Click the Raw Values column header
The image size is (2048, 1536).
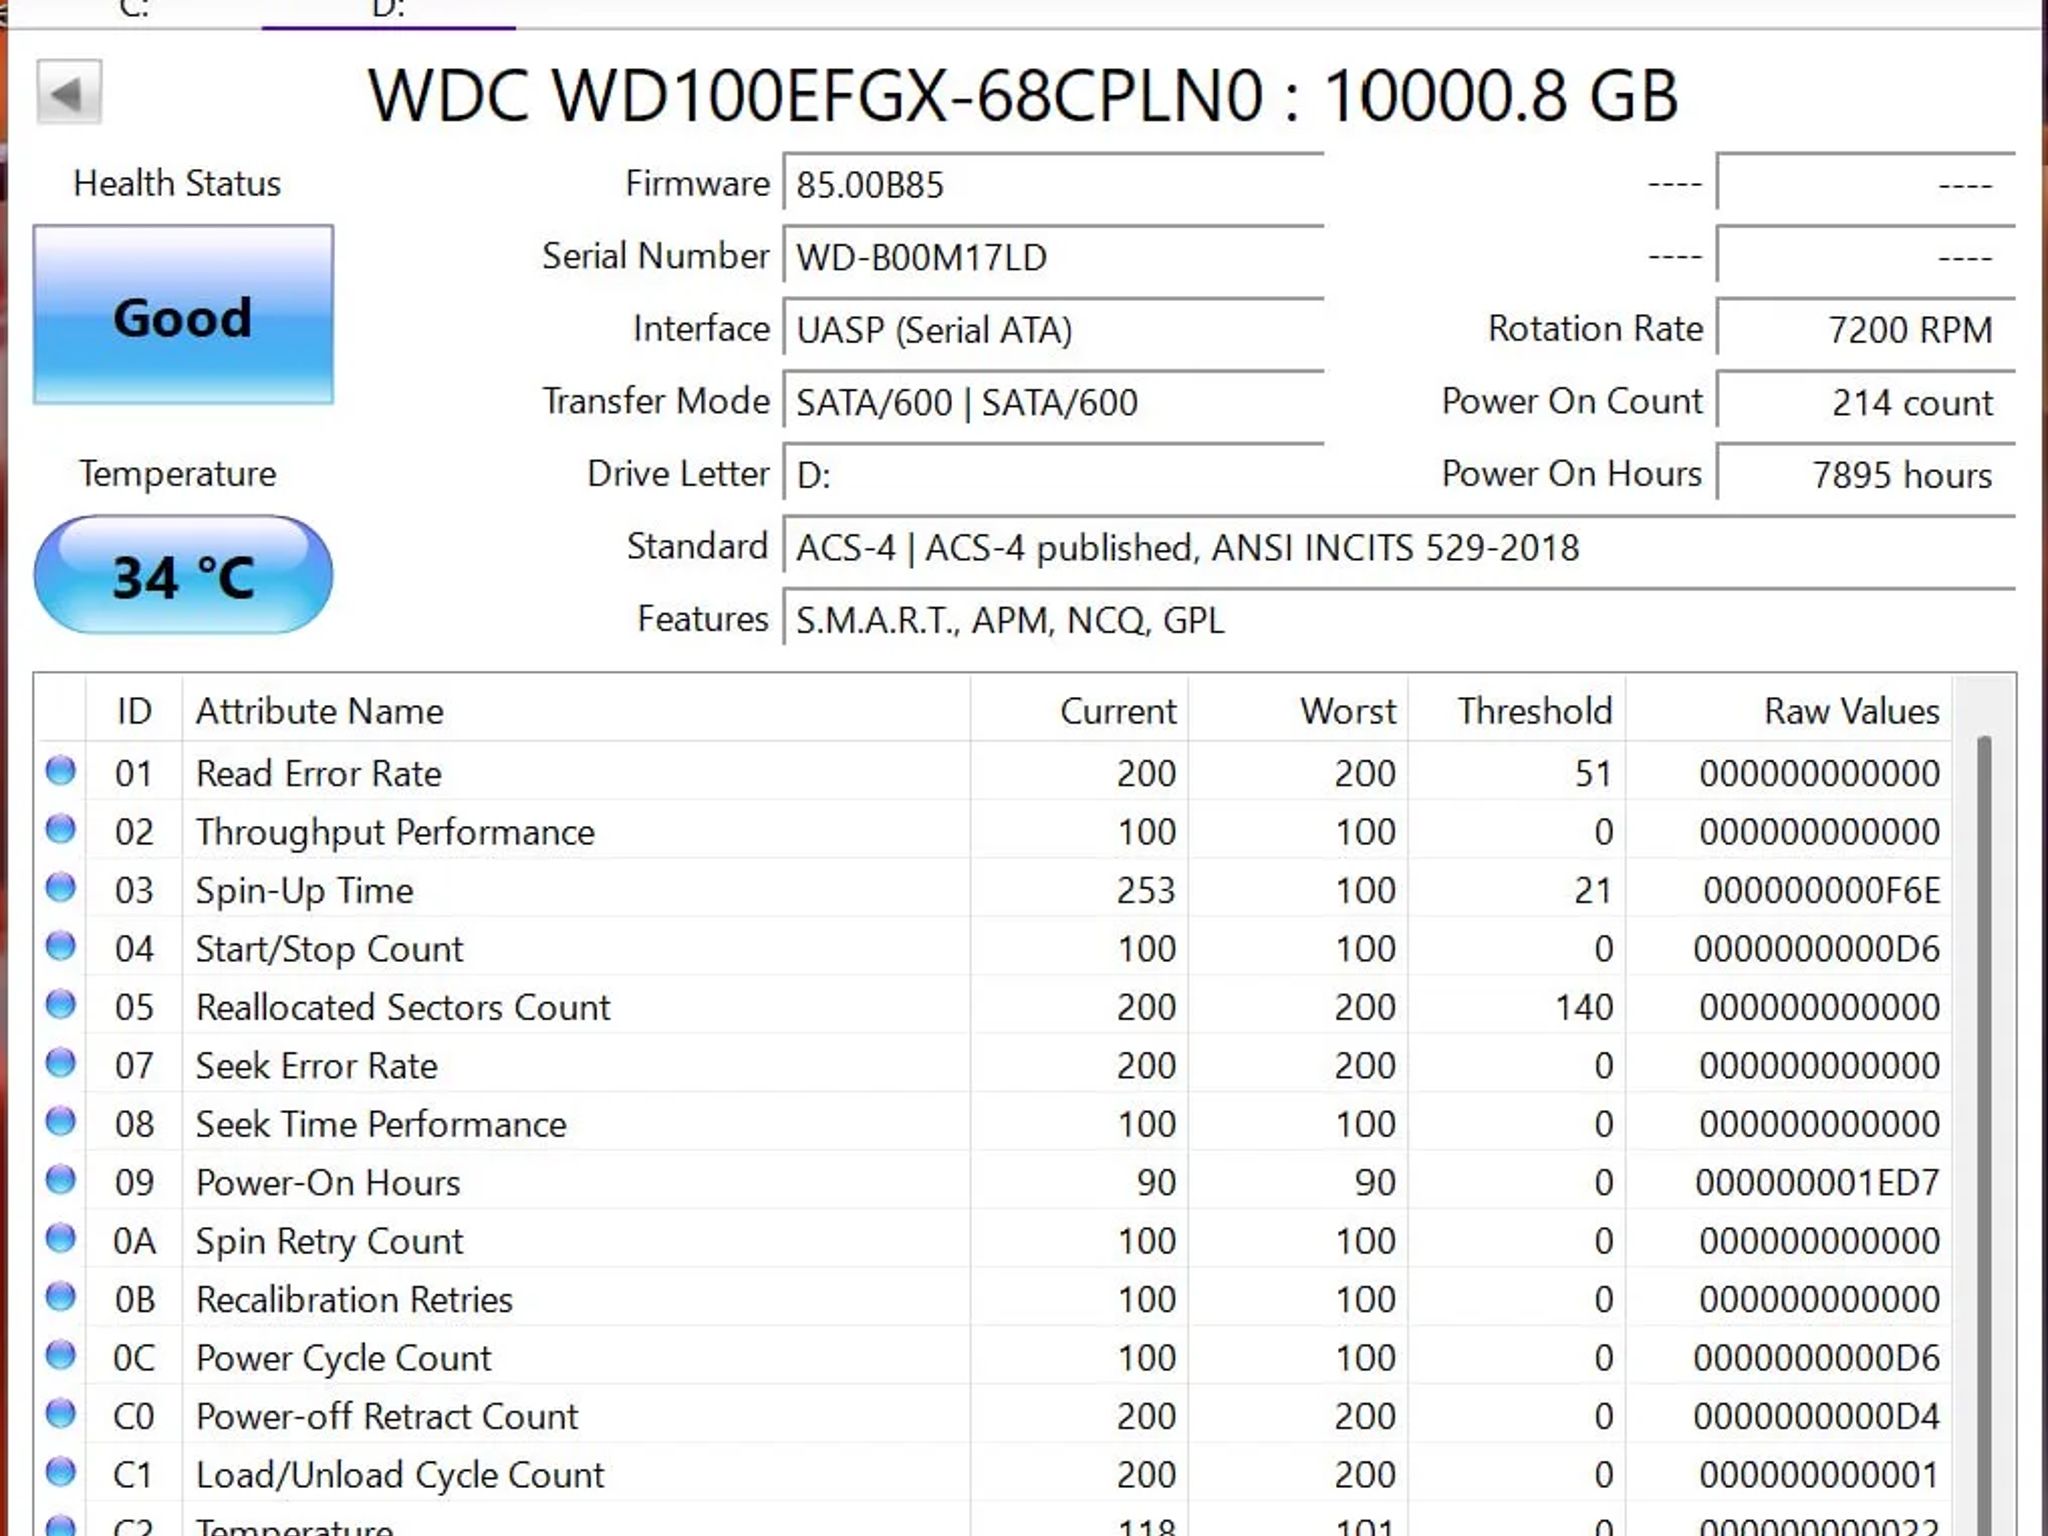pyautogui.click(x=1788, y=710)
